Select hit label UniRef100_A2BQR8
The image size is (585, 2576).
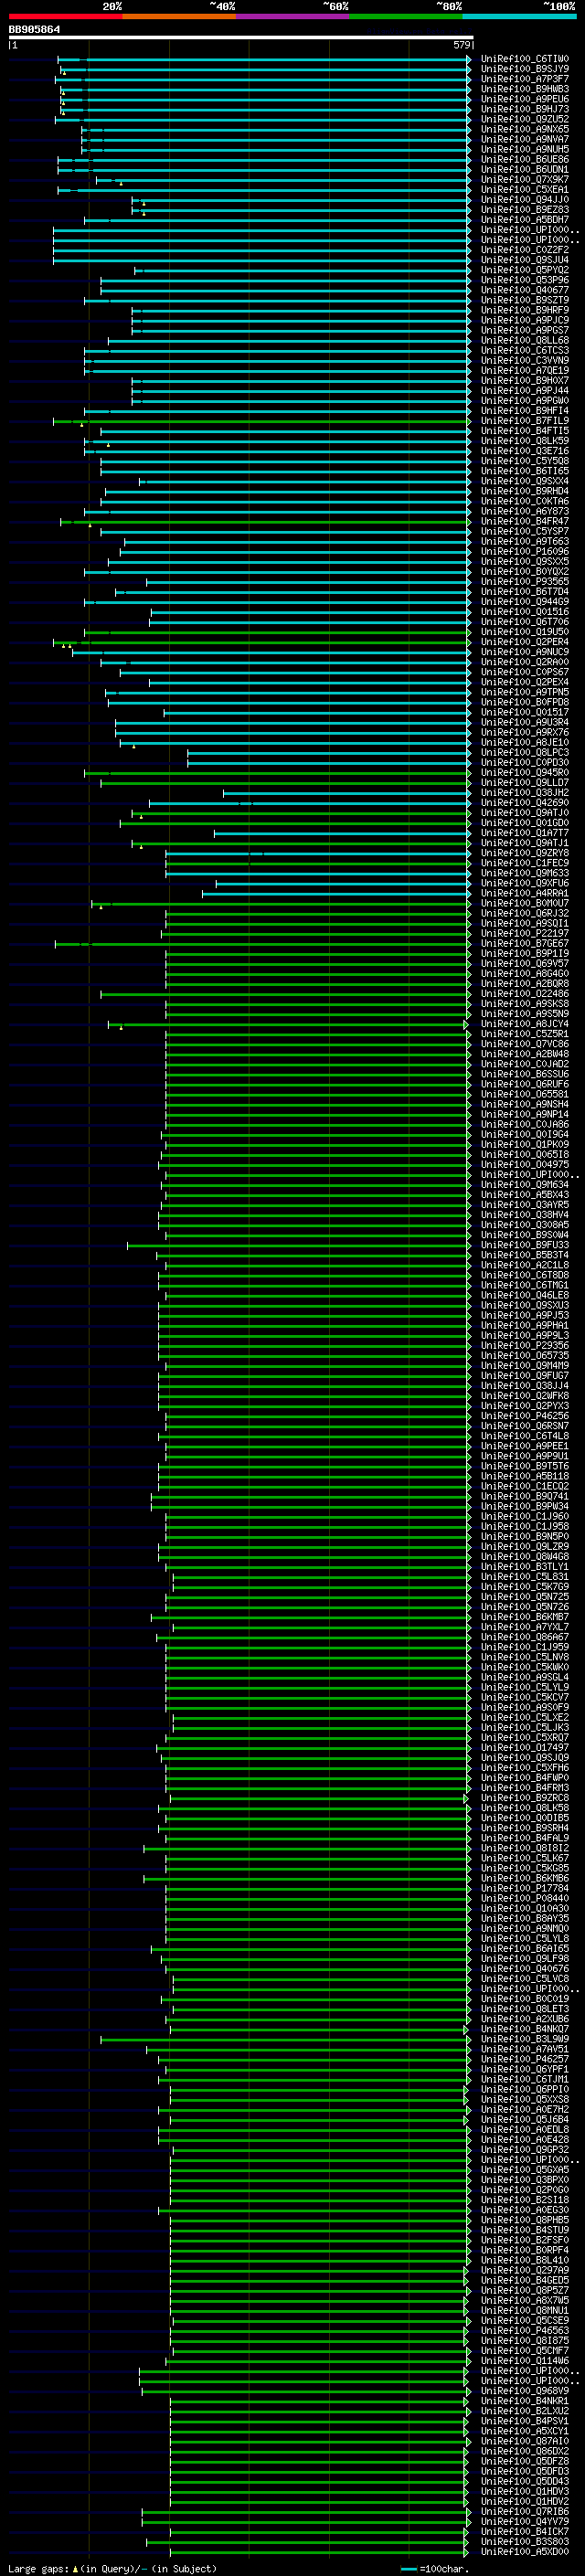pos(525,984)
